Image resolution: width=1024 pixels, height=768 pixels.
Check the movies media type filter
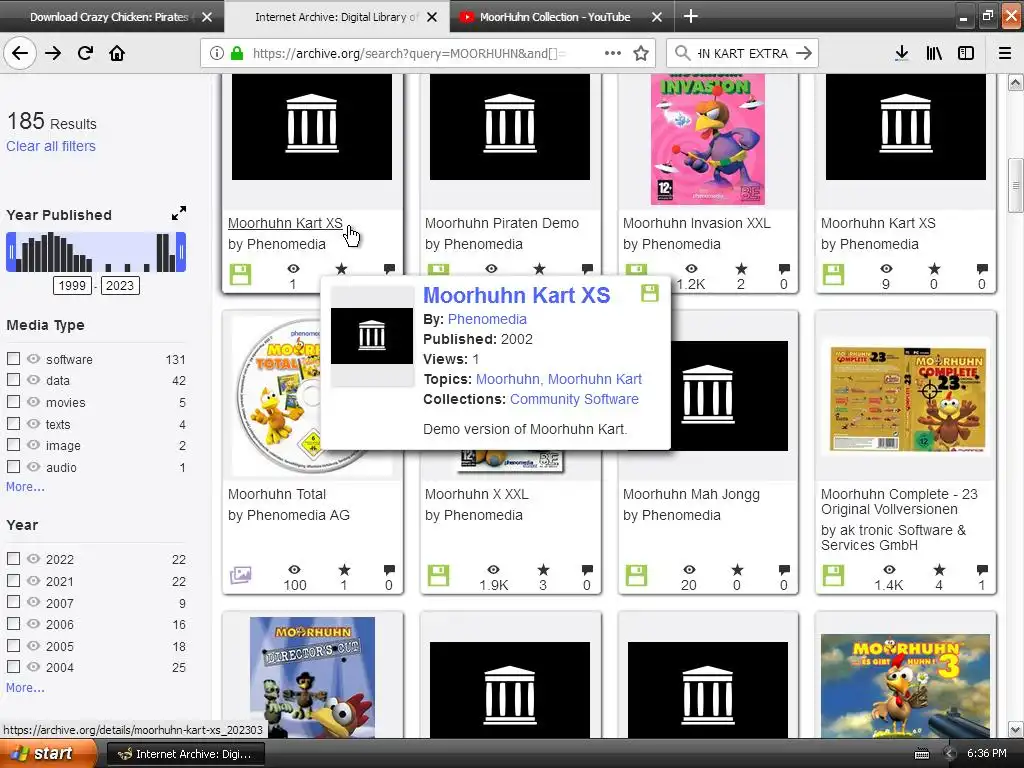[x=13, y=402]
